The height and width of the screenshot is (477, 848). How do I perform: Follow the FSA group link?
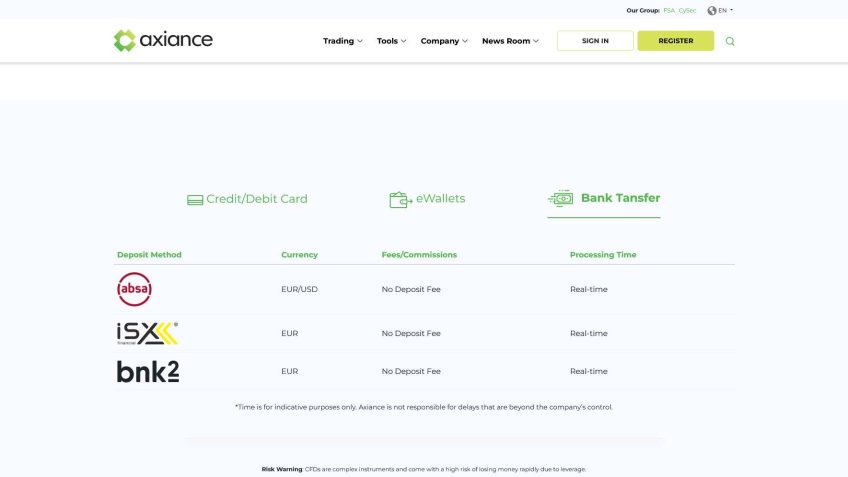[x=669, y=10]
